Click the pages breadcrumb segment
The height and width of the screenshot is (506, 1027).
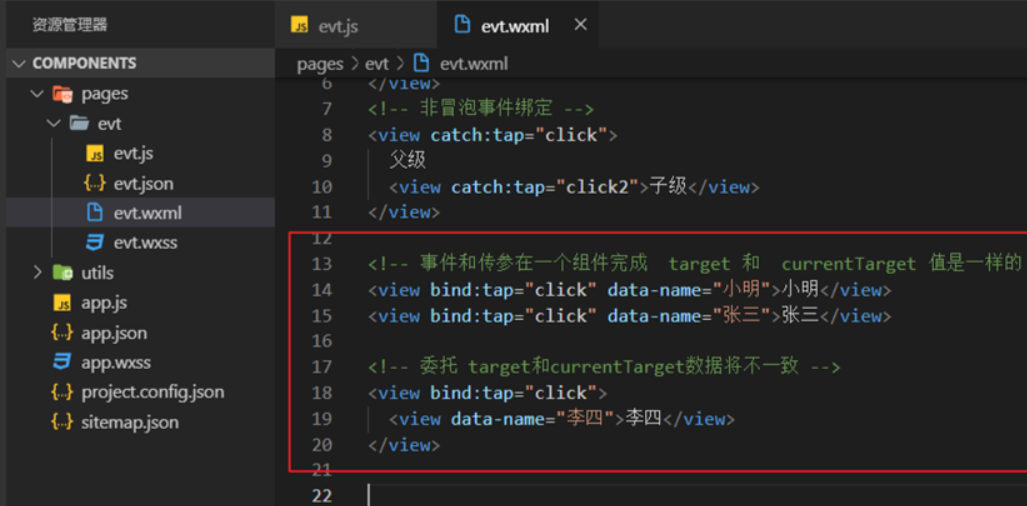click(x=320, y=64)
